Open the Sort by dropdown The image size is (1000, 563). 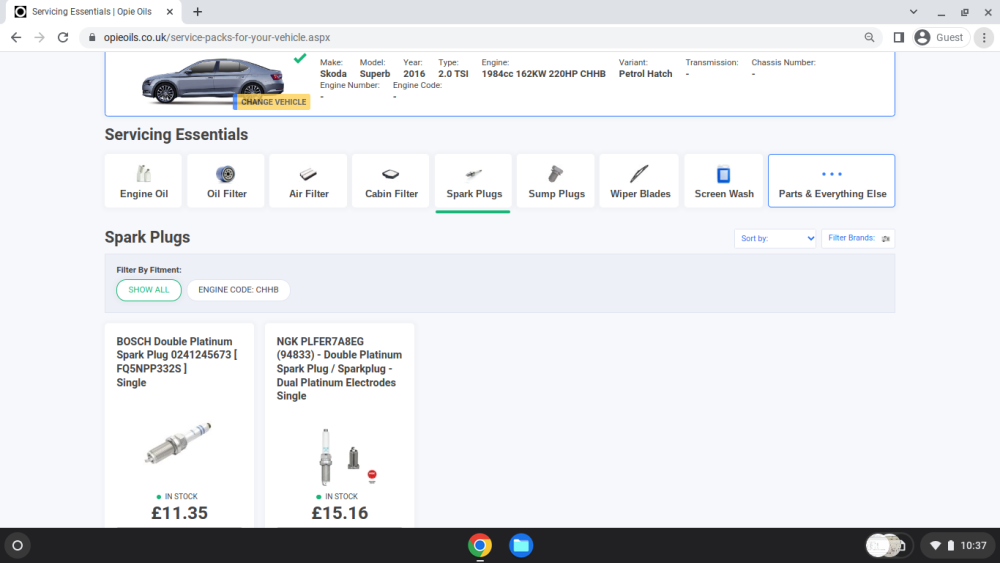(x=776, y=238)
